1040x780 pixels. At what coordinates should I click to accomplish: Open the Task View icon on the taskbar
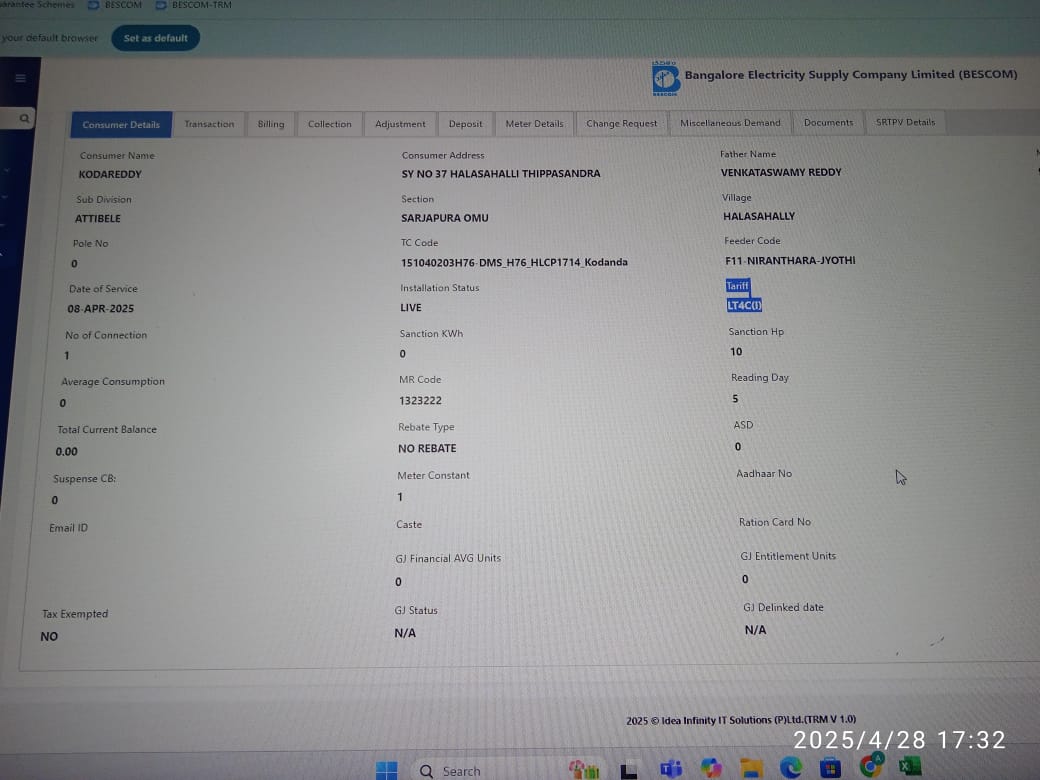coord(629,770)
